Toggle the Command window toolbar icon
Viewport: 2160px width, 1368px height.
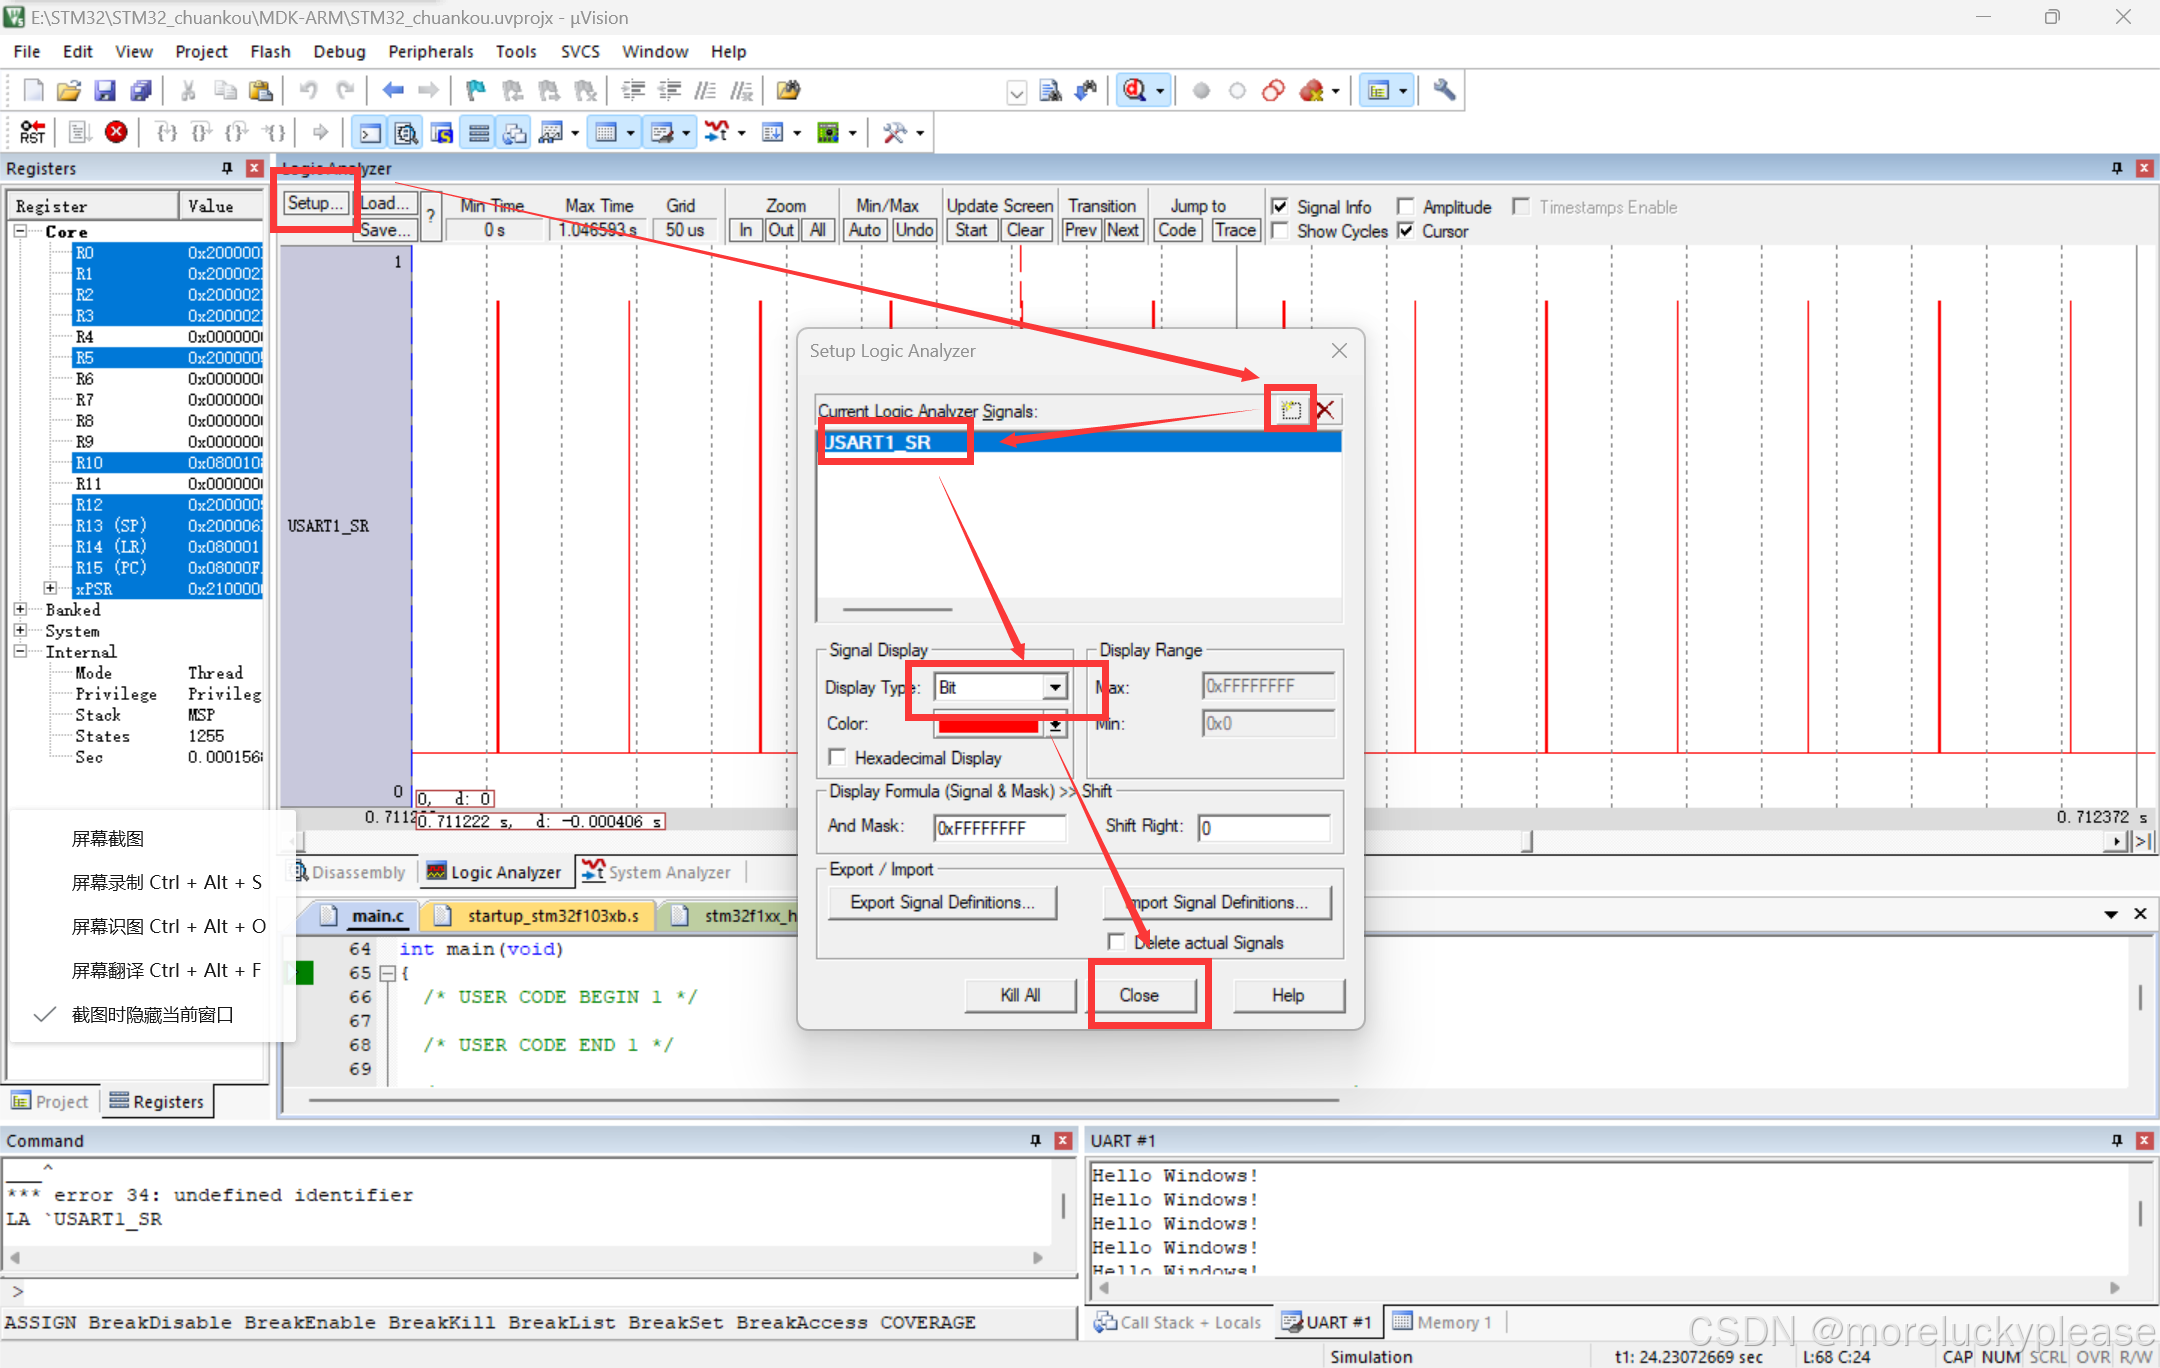[370, 133]
